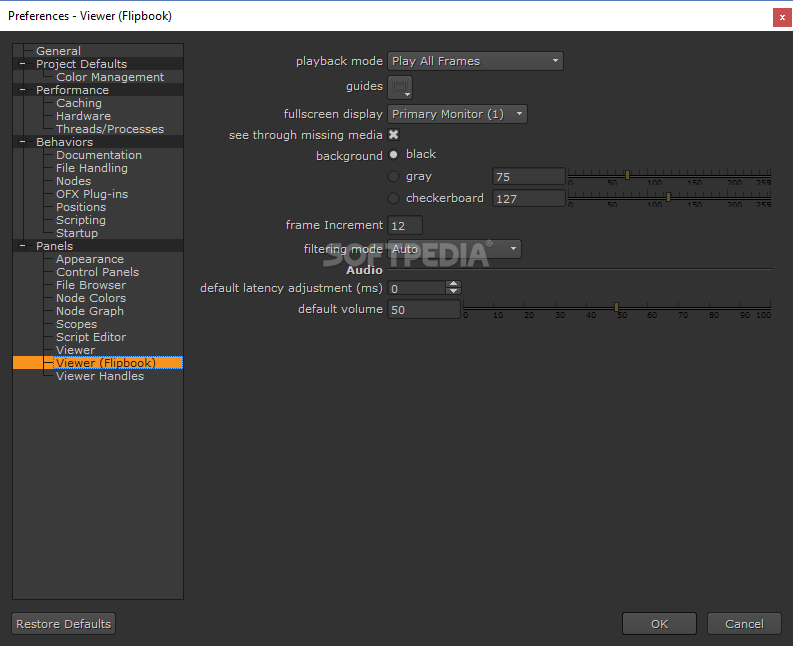
Task: Open Documentation preferences page
Action: click(99, 155)
